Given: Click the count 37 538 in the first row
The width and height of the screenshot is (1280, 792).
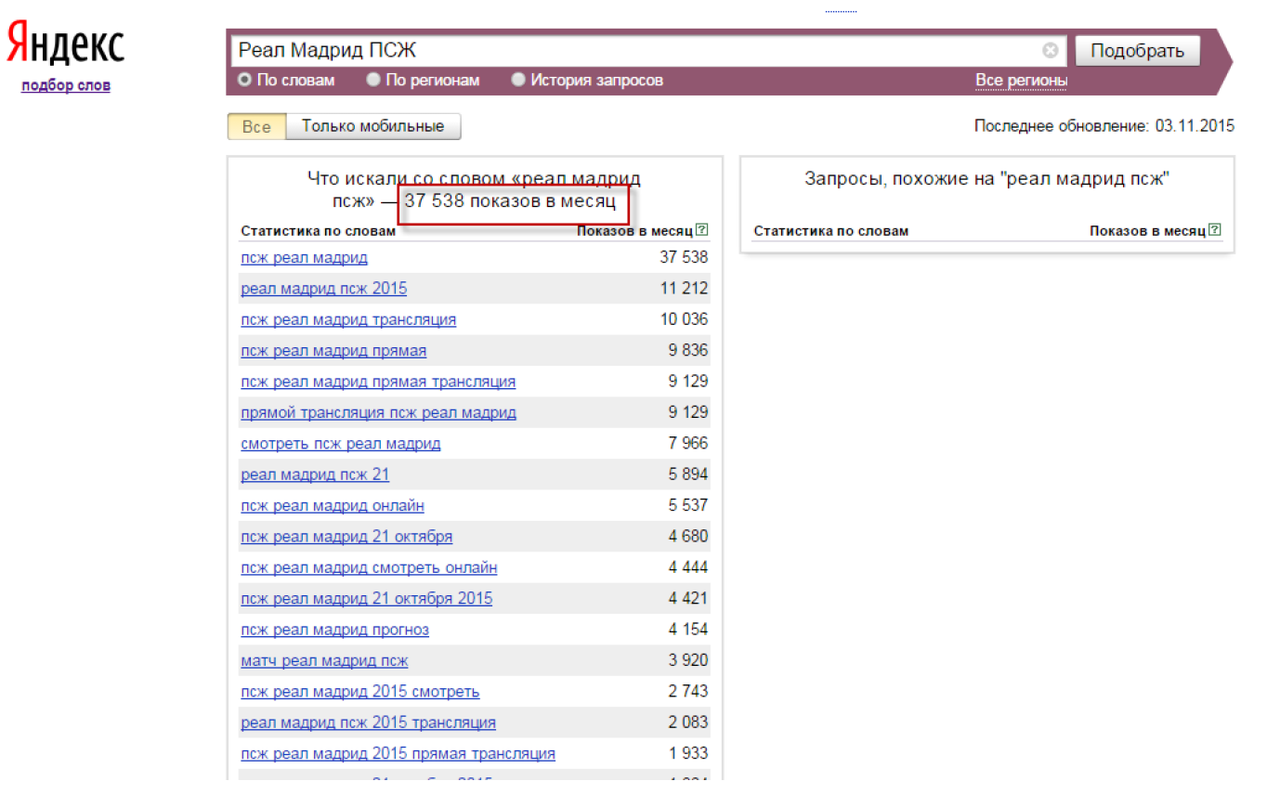Looking at the screenshot, I should [x=684, y=257].
